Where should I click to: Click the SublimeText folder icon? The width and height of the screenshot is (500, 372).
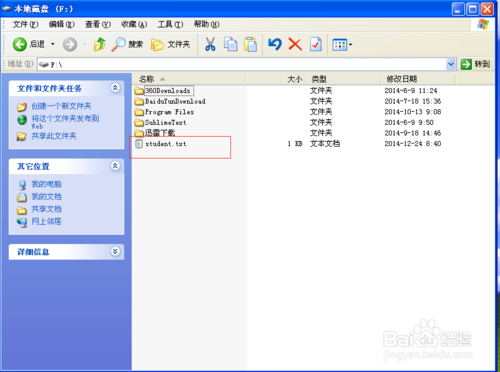(139, 123)
